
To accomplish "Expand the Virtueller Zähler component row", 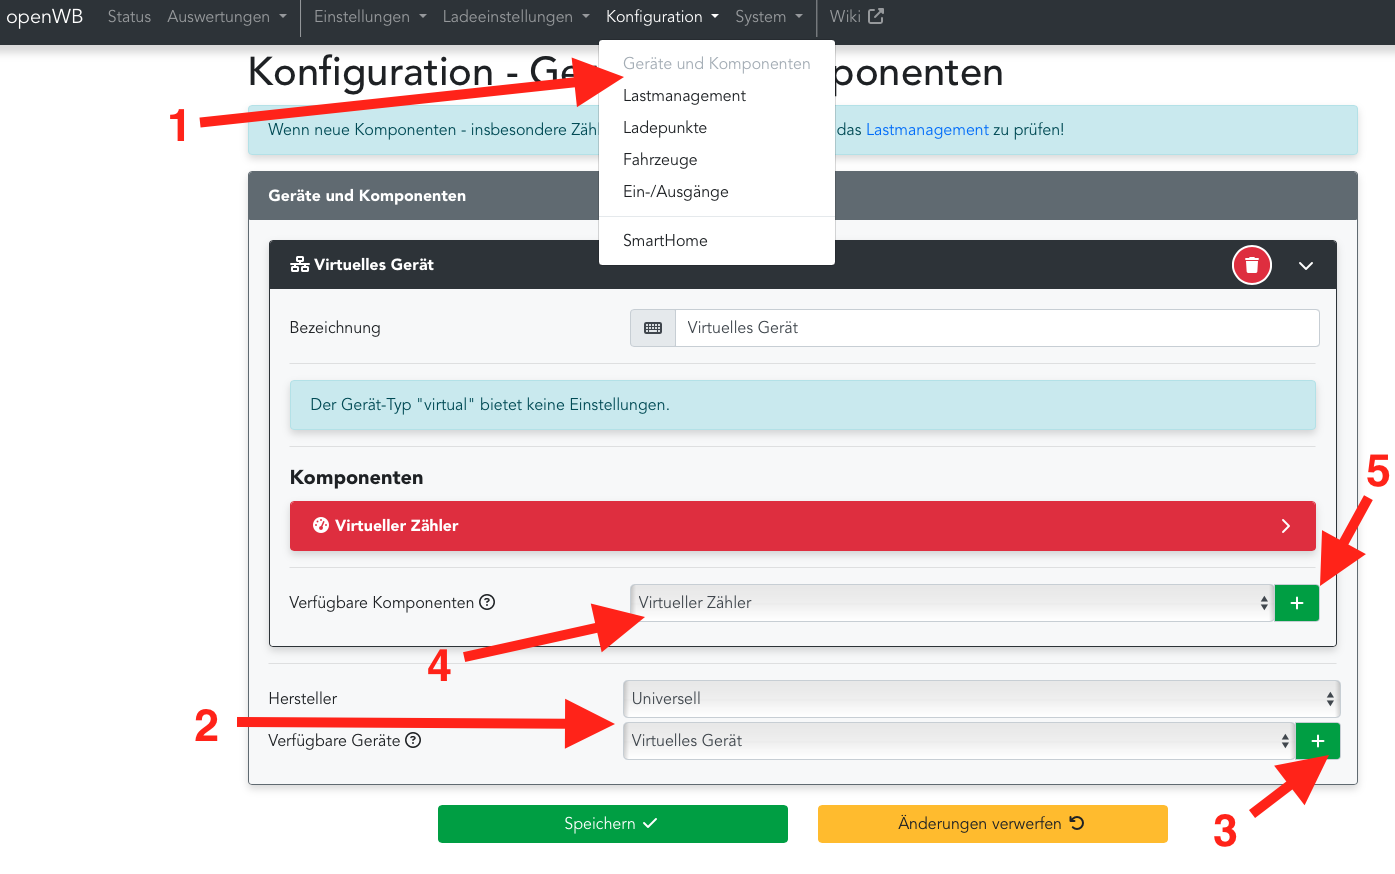I will click(1285, 526).
